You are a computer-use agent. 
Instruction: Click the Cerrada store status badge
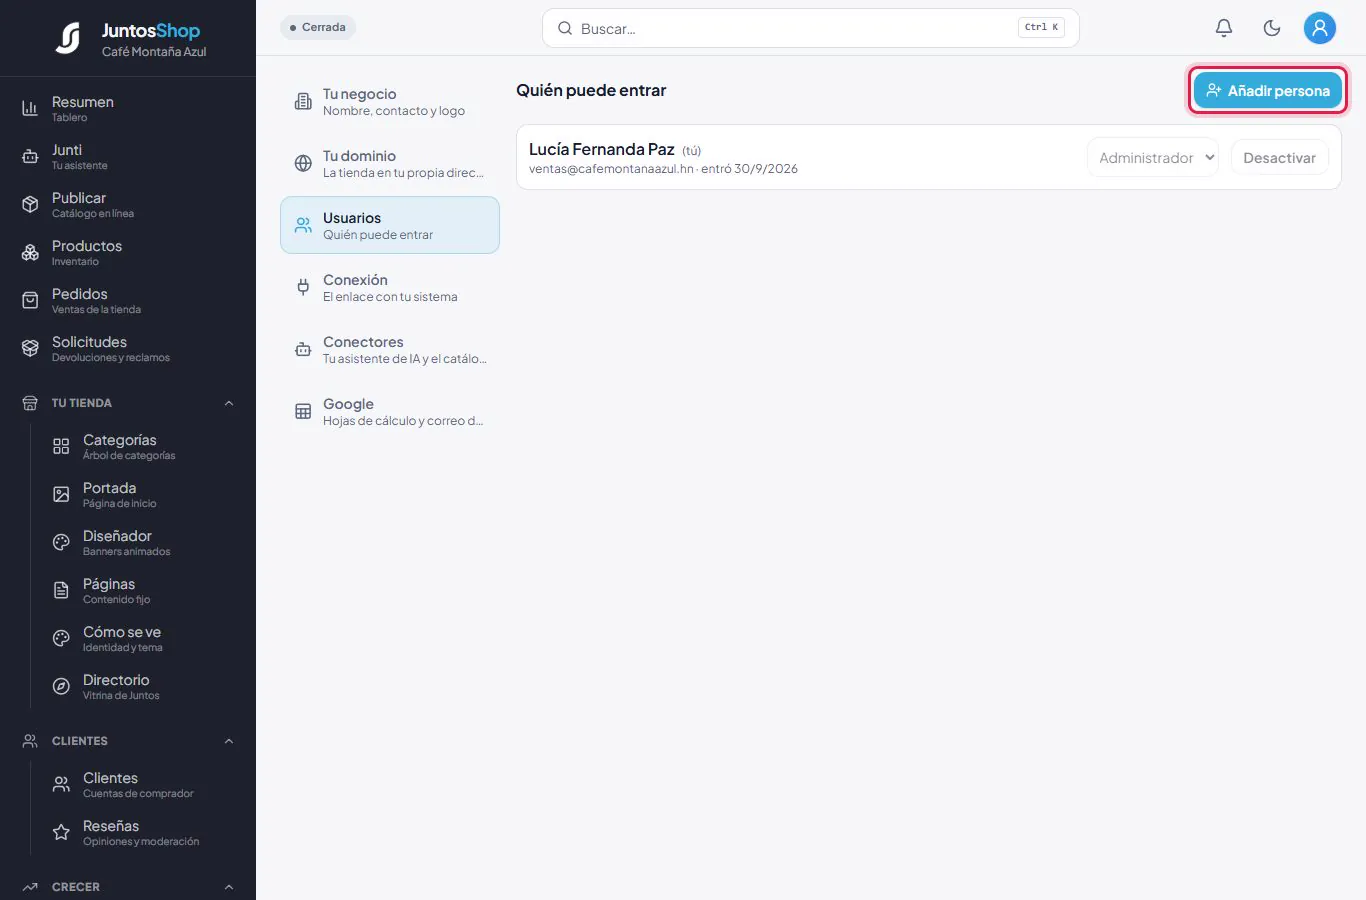tap(318, 27)
